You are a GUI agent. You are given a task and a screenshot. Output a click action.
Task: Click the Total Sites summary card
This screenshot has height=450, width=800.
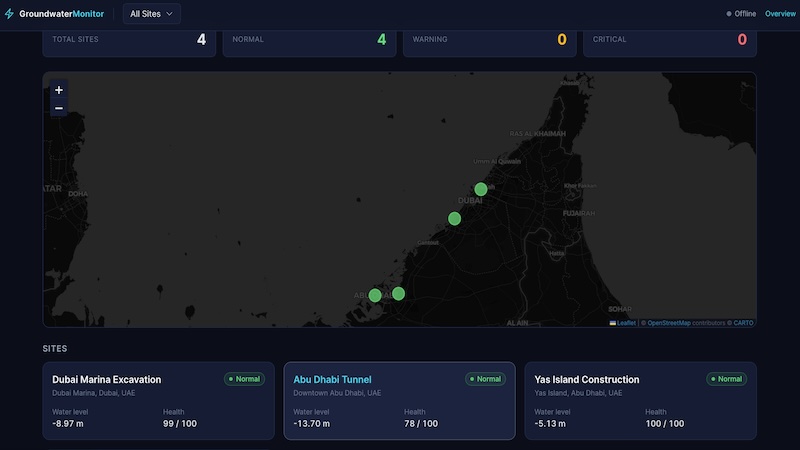point(129,43)
